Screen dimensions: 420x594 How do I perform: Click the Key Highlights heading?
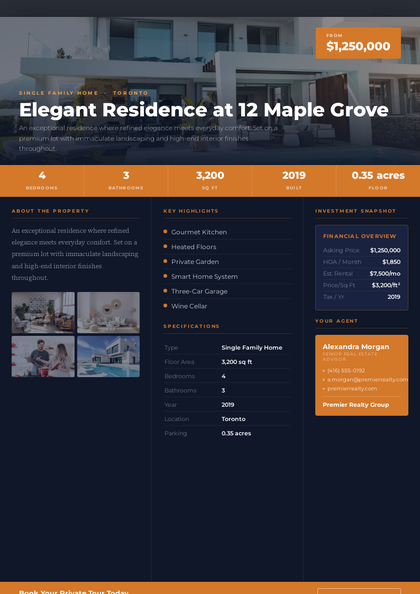click(191, 211)
